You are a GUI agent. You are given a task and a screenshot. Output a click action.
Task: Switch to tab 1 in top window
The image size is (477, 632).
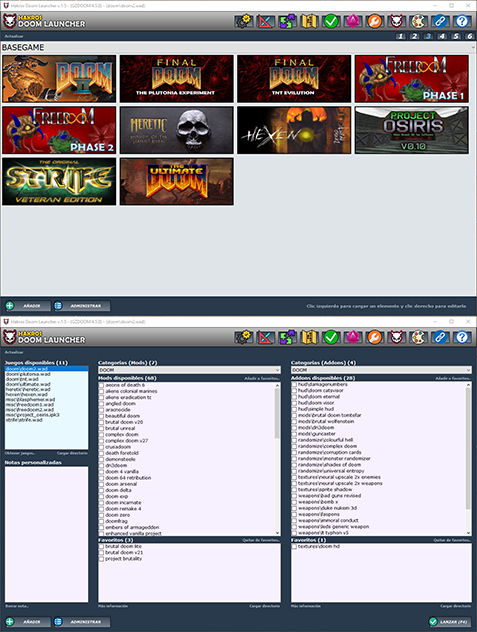(400, 36)
